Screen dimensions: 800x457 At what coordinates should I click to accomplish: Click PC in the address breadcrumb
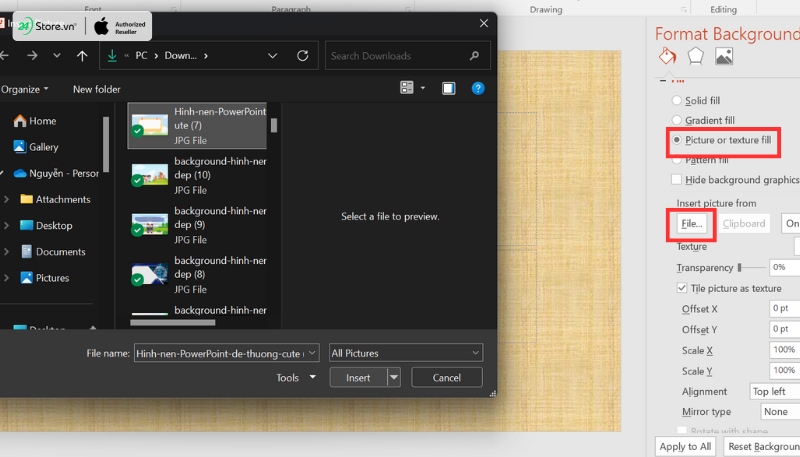coord(141,56)
